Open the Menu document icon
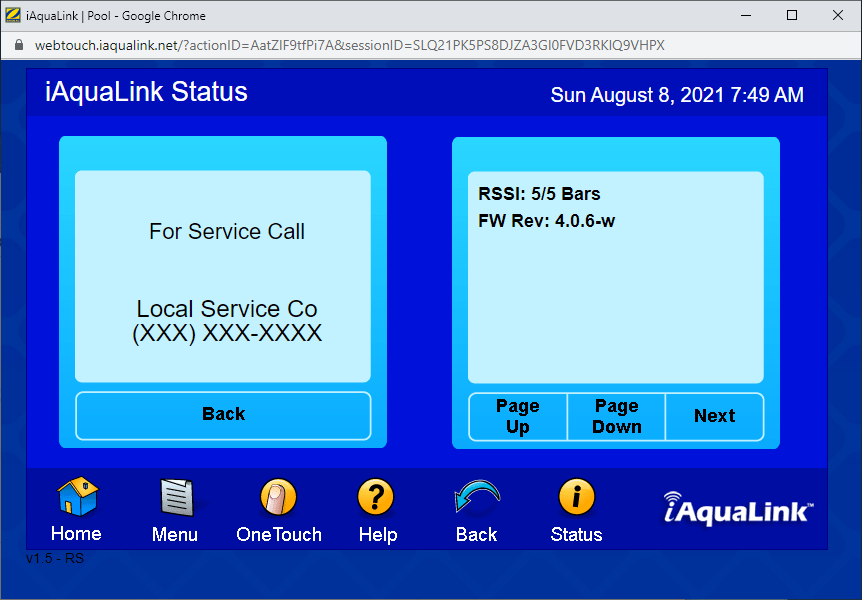This screenshot has height=600, width=862. tap(176, 497)
